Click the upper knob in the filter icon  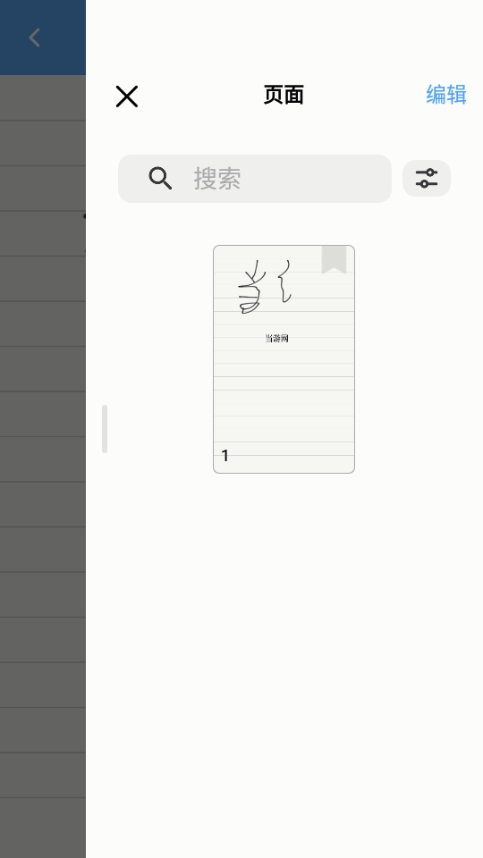430,173
